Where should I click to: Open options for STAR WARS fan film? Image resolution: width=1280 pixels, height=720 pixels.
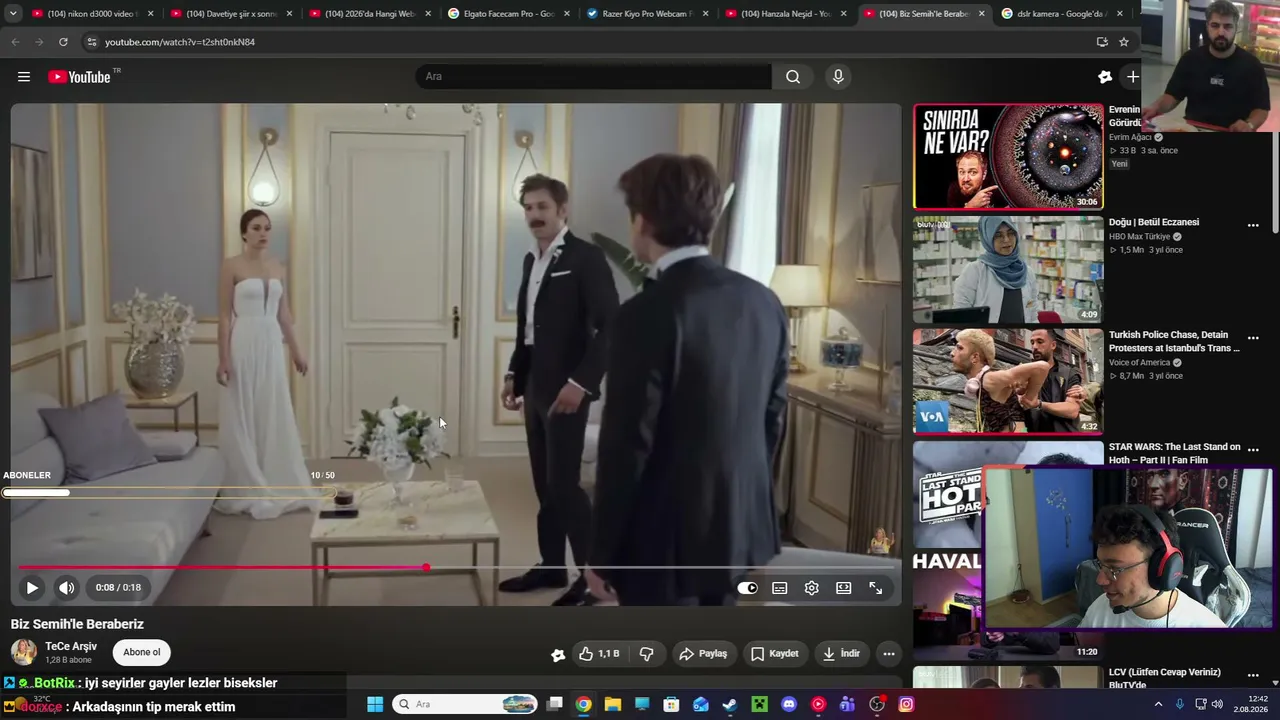(x=1253, y=450)
